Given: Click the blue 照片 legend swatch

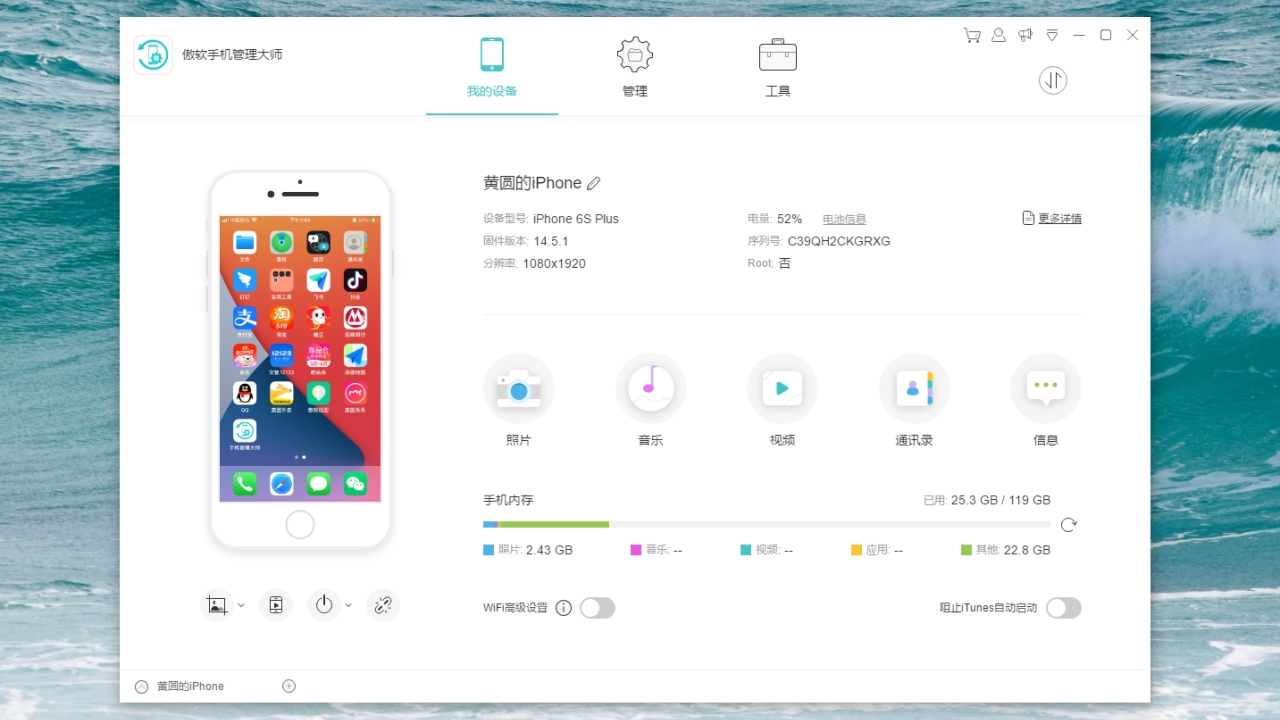Looking at the screenshot, I should [489, 550].
